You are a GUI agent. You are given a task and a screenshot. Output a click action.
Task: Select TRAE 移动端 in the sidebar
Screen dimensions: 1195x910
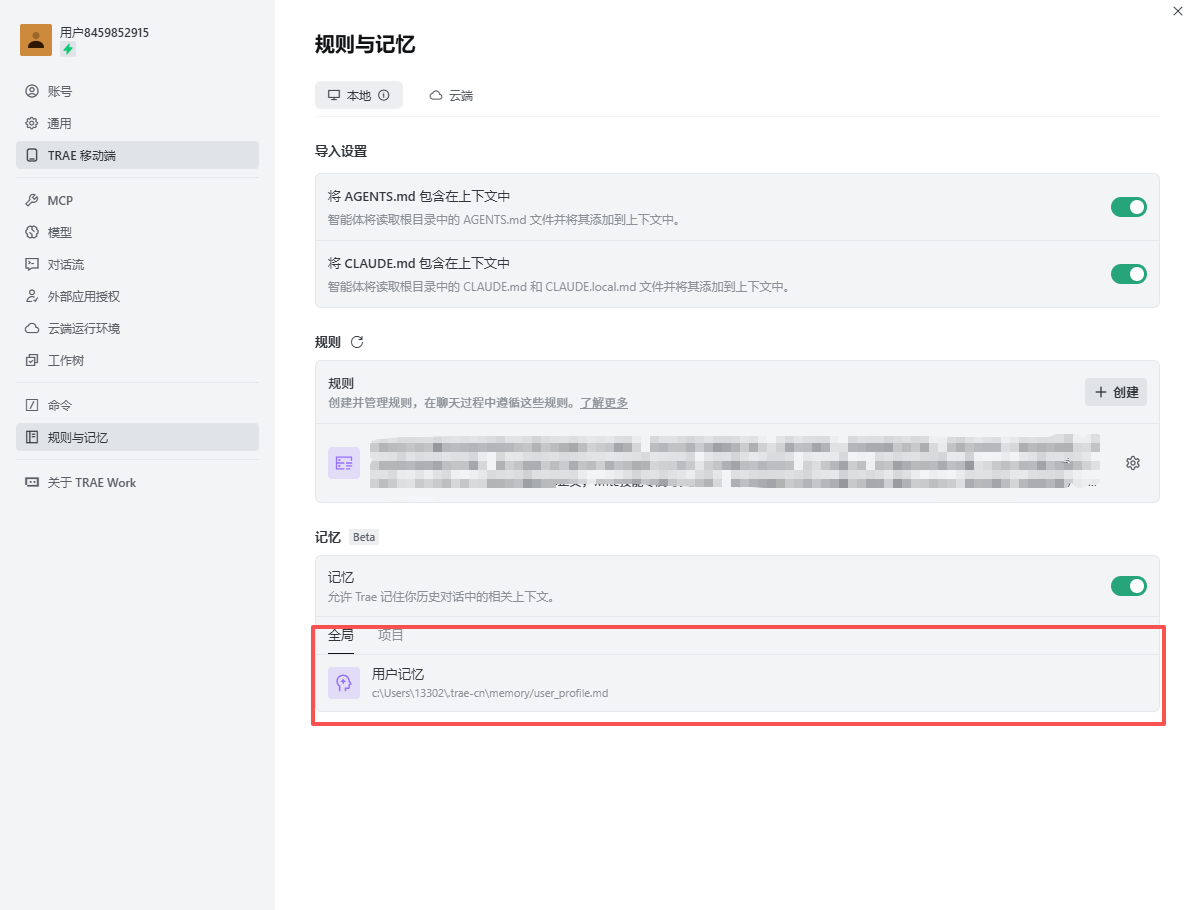[x=137, y=155]
